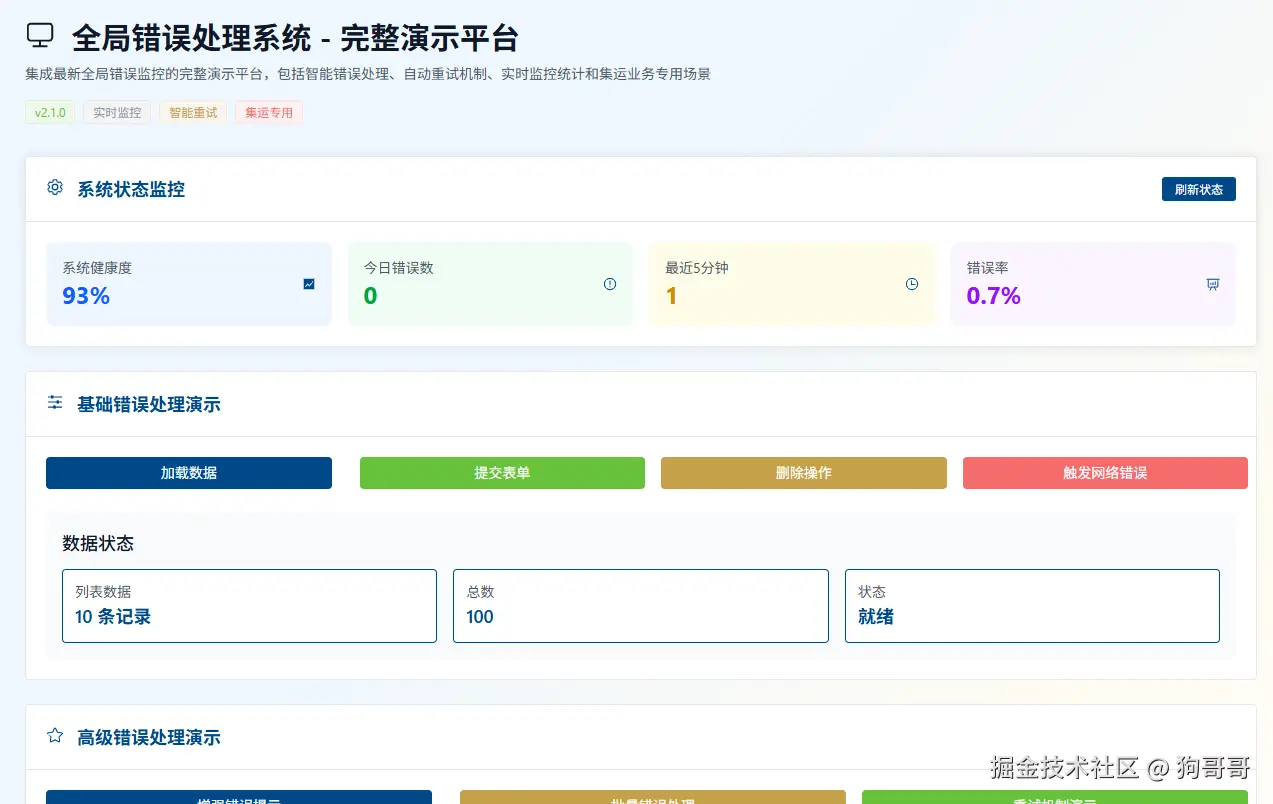Click the info icon in the 今日错误数 card
The image size is (1273, 804).
(610, 283)
